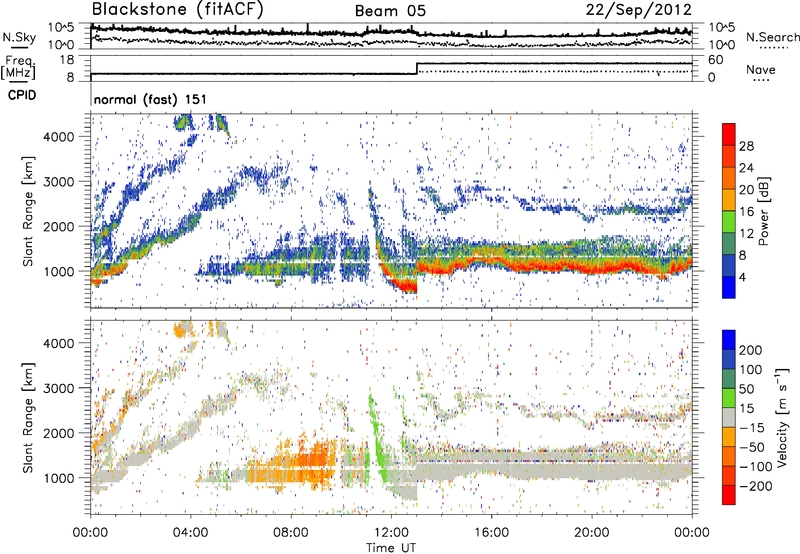
Task: Click the 'Time UT' axis title
Action: point(391,547)
